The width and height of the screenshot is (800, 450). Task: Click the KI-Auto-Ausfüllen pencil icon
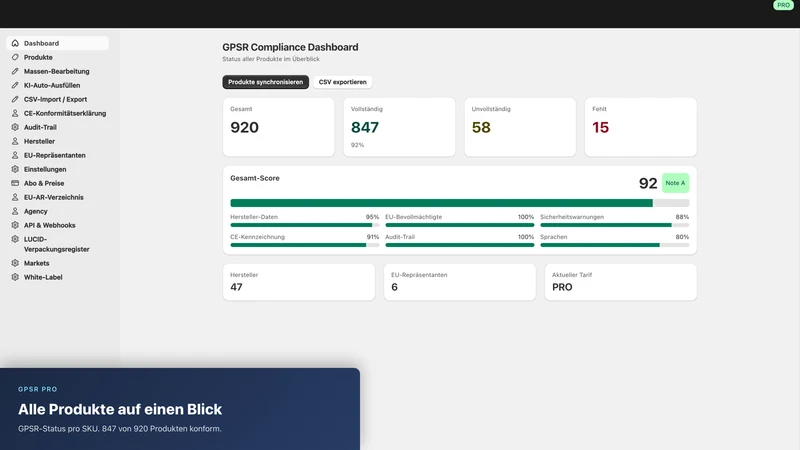tap(15, 85)
